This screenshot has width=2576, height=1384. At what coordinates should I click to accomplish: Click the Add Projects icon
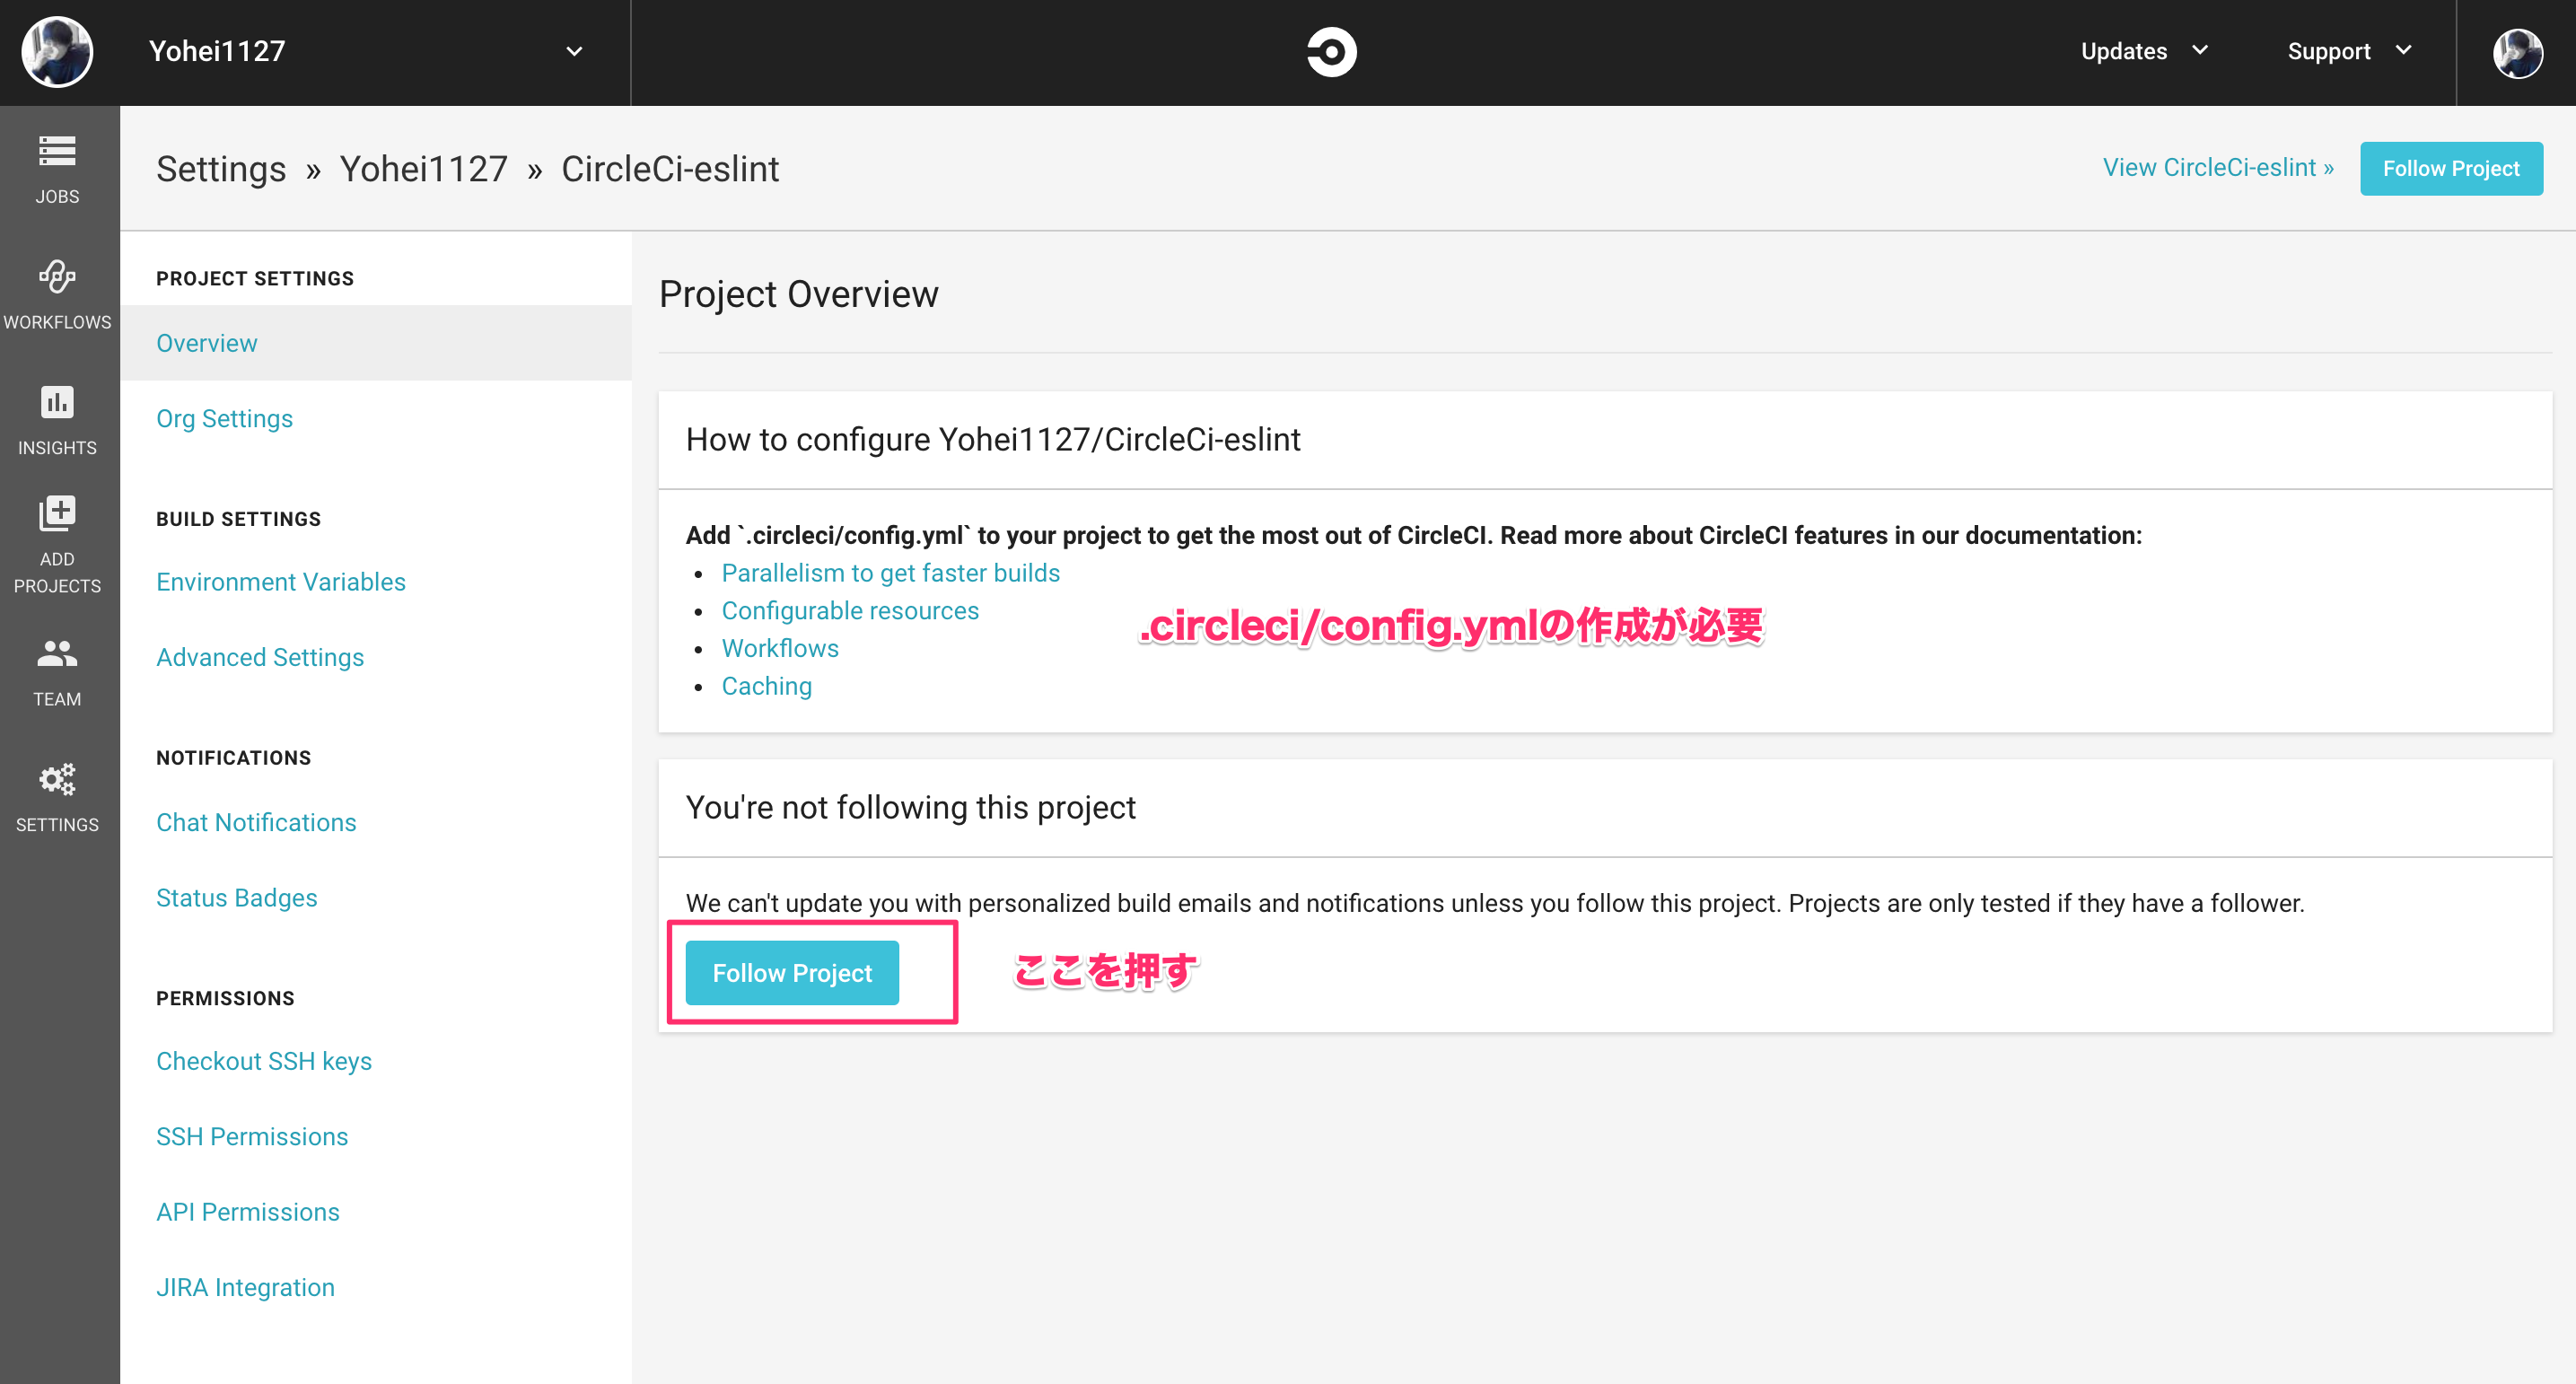pos(57,514)
